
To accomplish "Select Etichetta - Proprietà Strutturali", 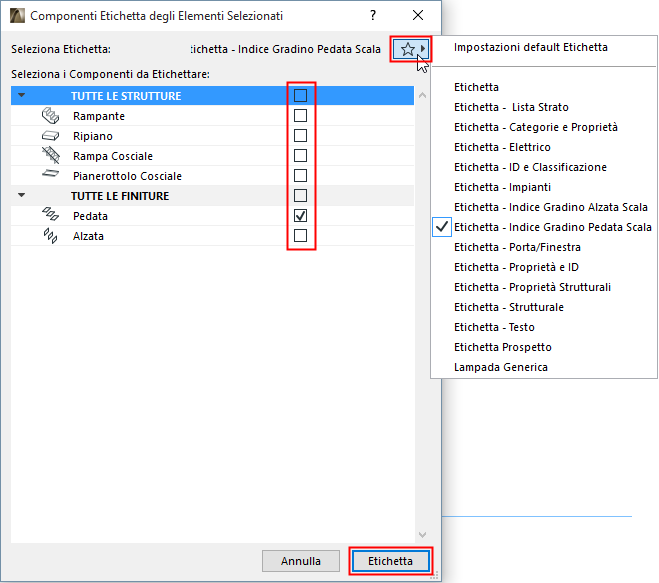I will 532,287.
